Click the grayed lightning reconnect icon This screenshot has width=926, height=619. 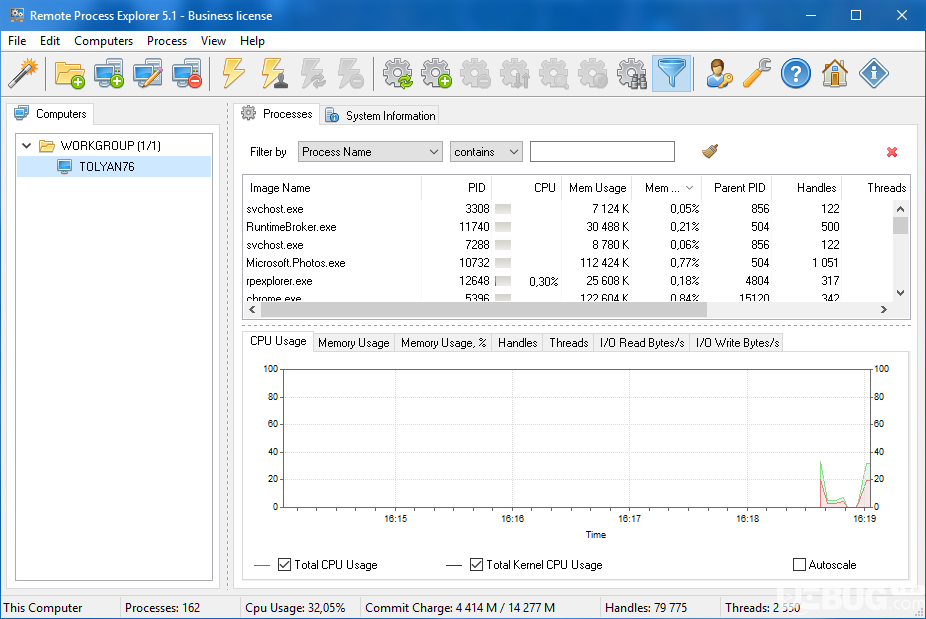pos(313,74)
